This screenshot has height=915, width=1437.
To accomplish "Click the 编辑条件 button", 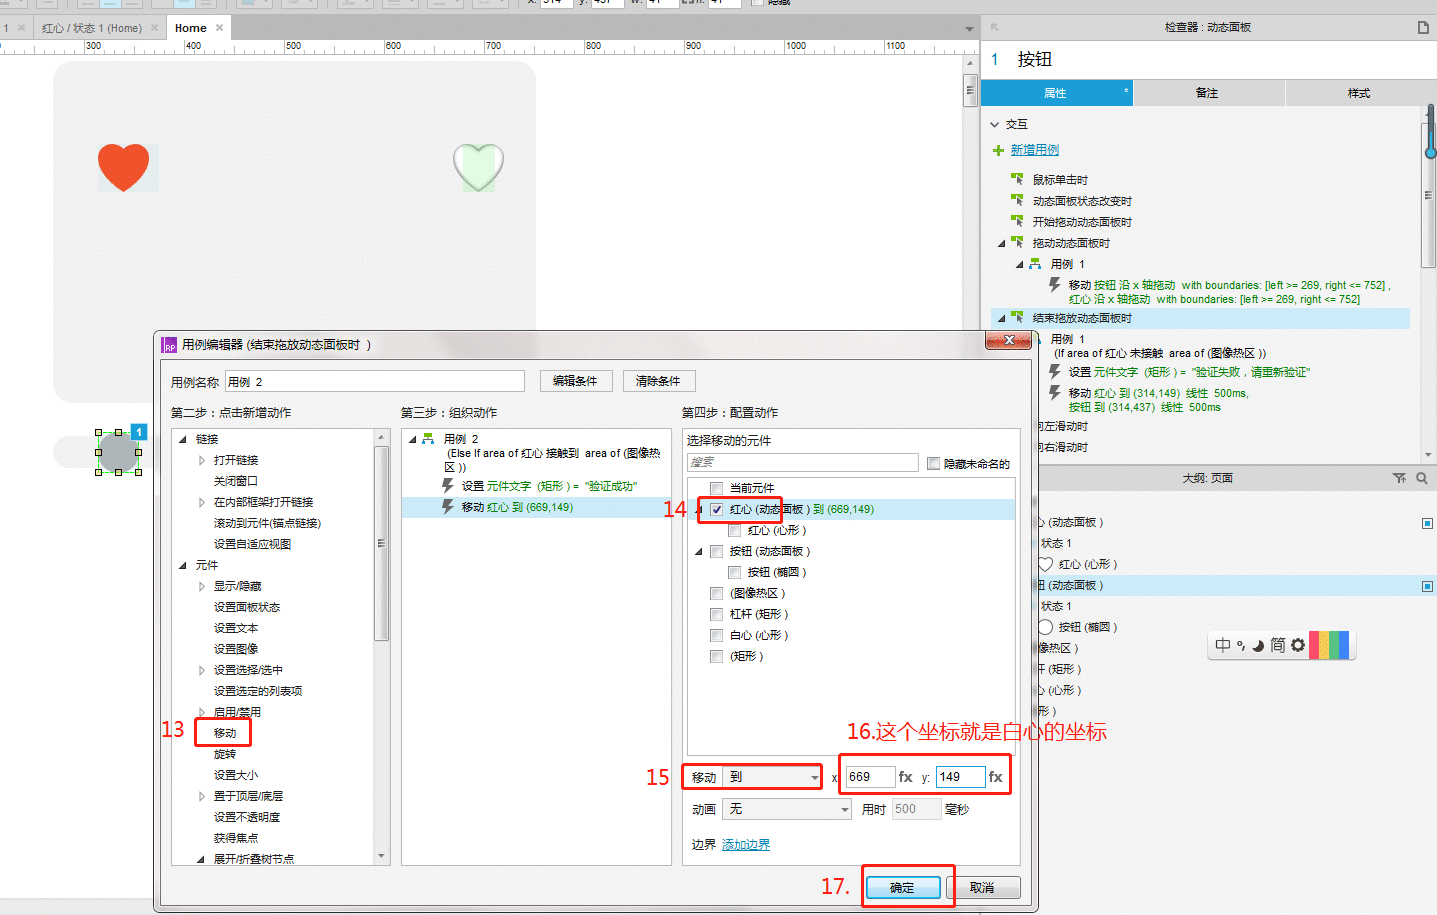I will pyautogui.click(x=576, y=381).
